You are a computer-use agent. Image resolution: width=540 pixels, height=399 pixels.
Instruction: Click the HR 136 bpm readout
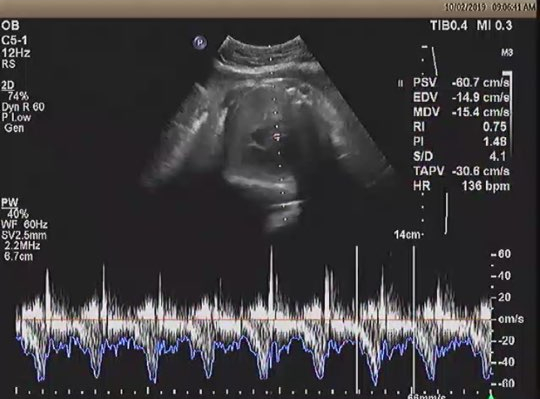click(461, 186)
